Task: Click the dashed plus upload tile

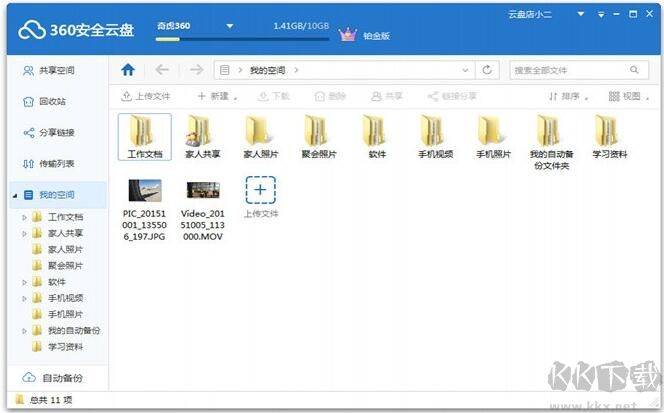Action: click(260, 190)
